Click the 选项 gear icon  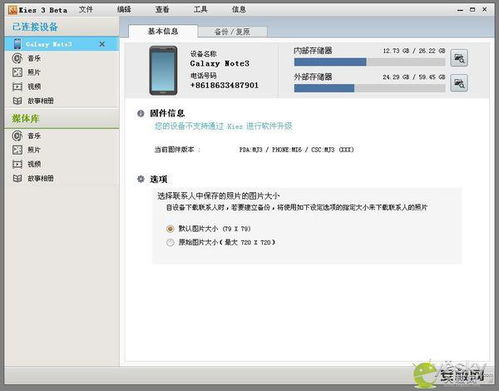(141, 179)
